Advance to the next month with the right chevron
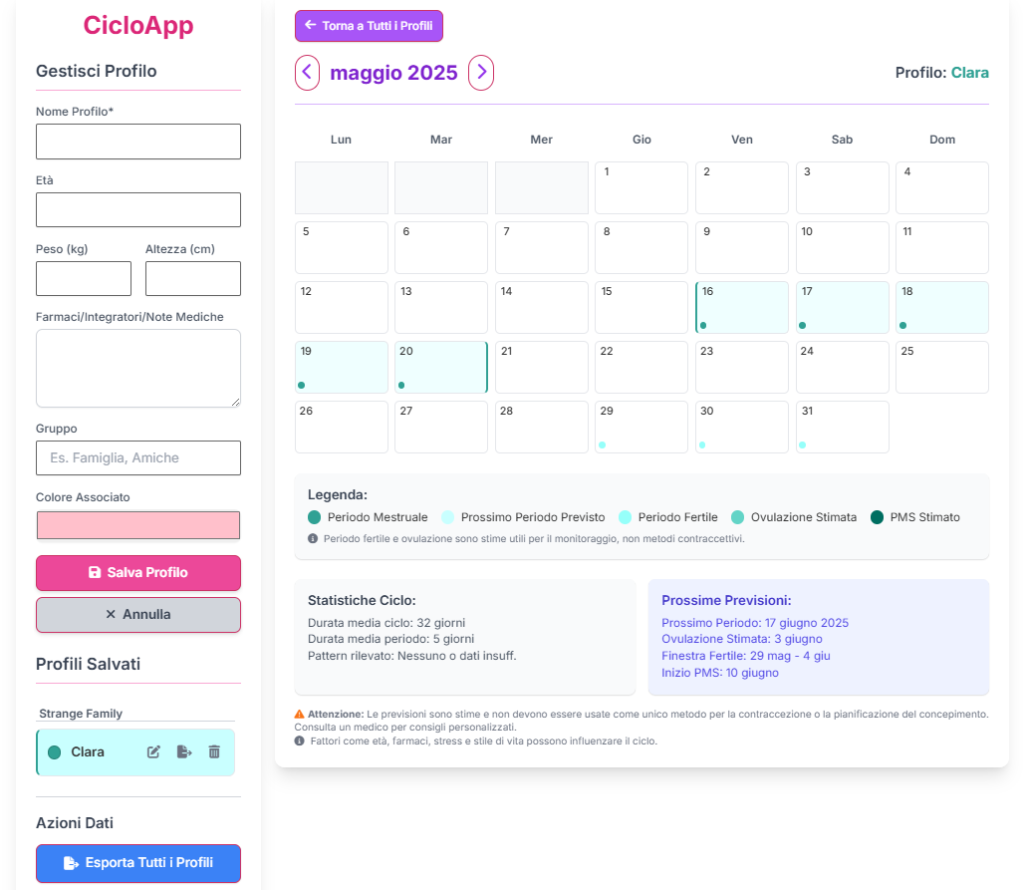 [481, 73]
